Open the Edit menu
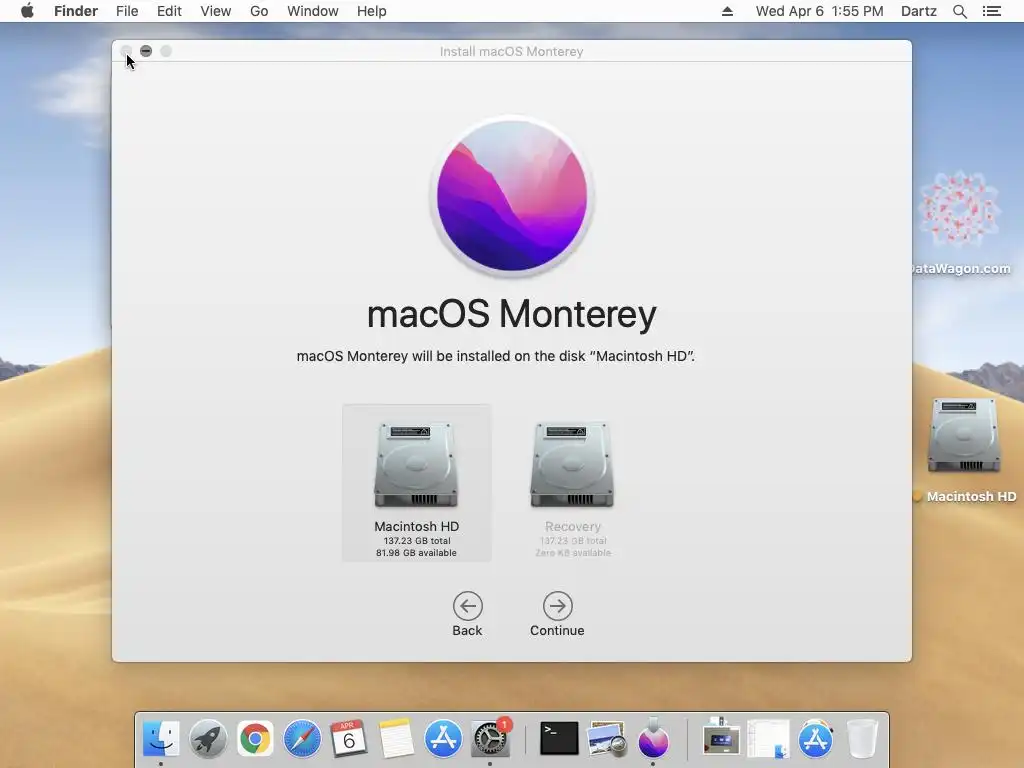This screenshot has height=768, width=1024. [x=169, y=11]
